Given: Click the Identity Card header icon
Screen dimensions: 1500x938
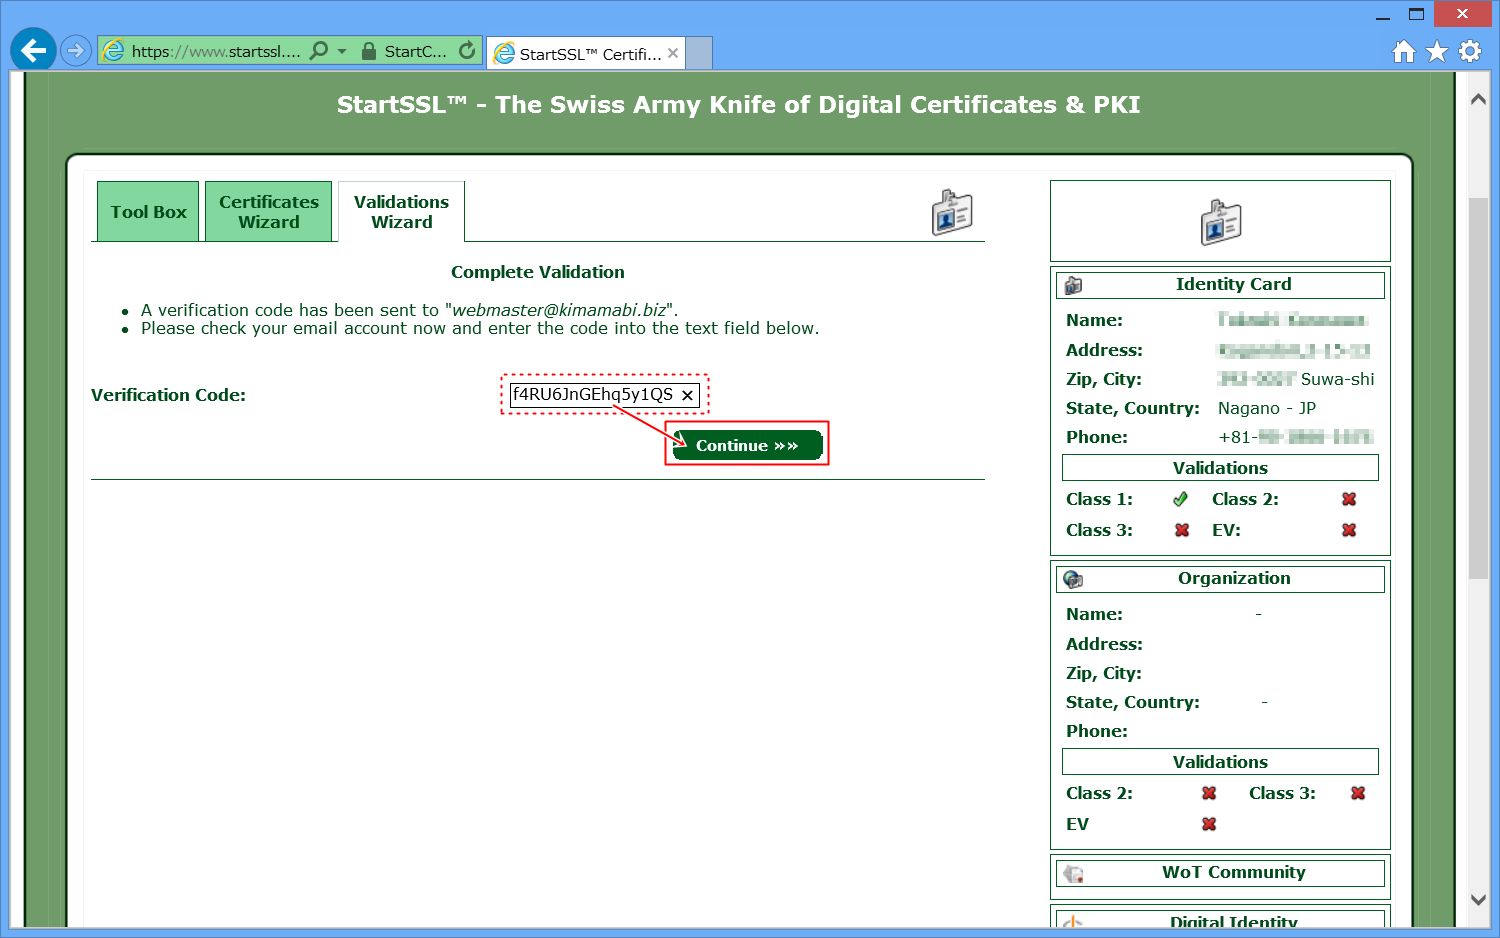Looking at the screenshot, I should tap(1074, 285).
